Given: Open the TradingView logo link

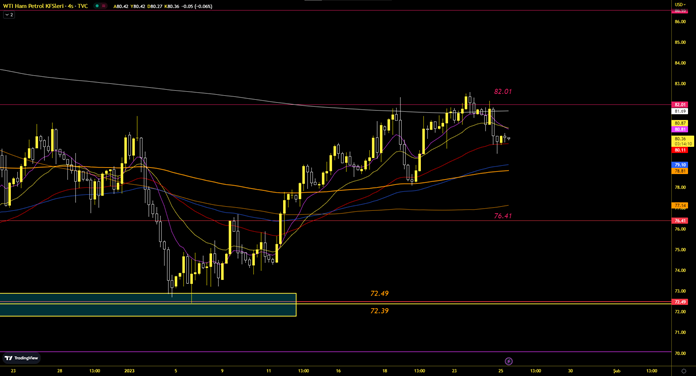Looking at the screenshot, I should click(x=21, y=358).
